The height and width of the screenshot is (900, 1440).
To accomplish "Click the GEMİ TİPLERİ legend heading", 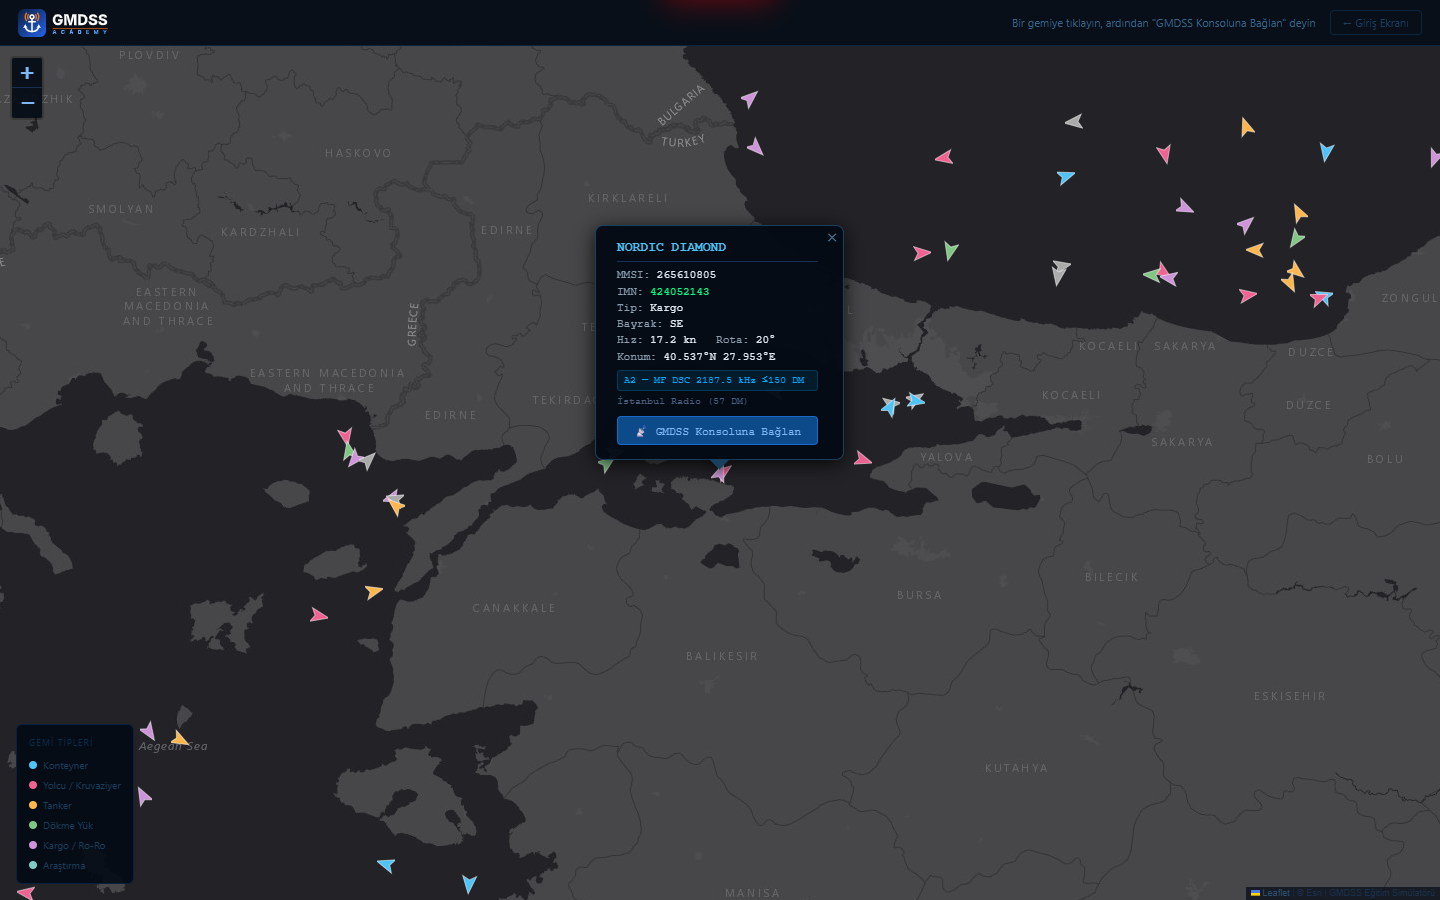I will coord(61,743).
